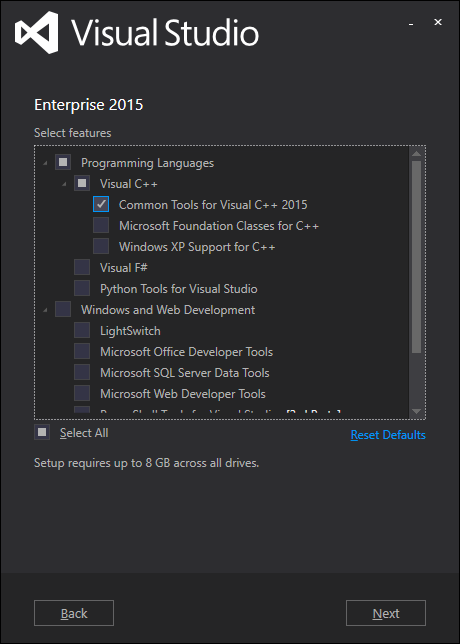Click the Visual Studio logo icon
Viewport: 460px width, 644px height.
click(37, 32)
